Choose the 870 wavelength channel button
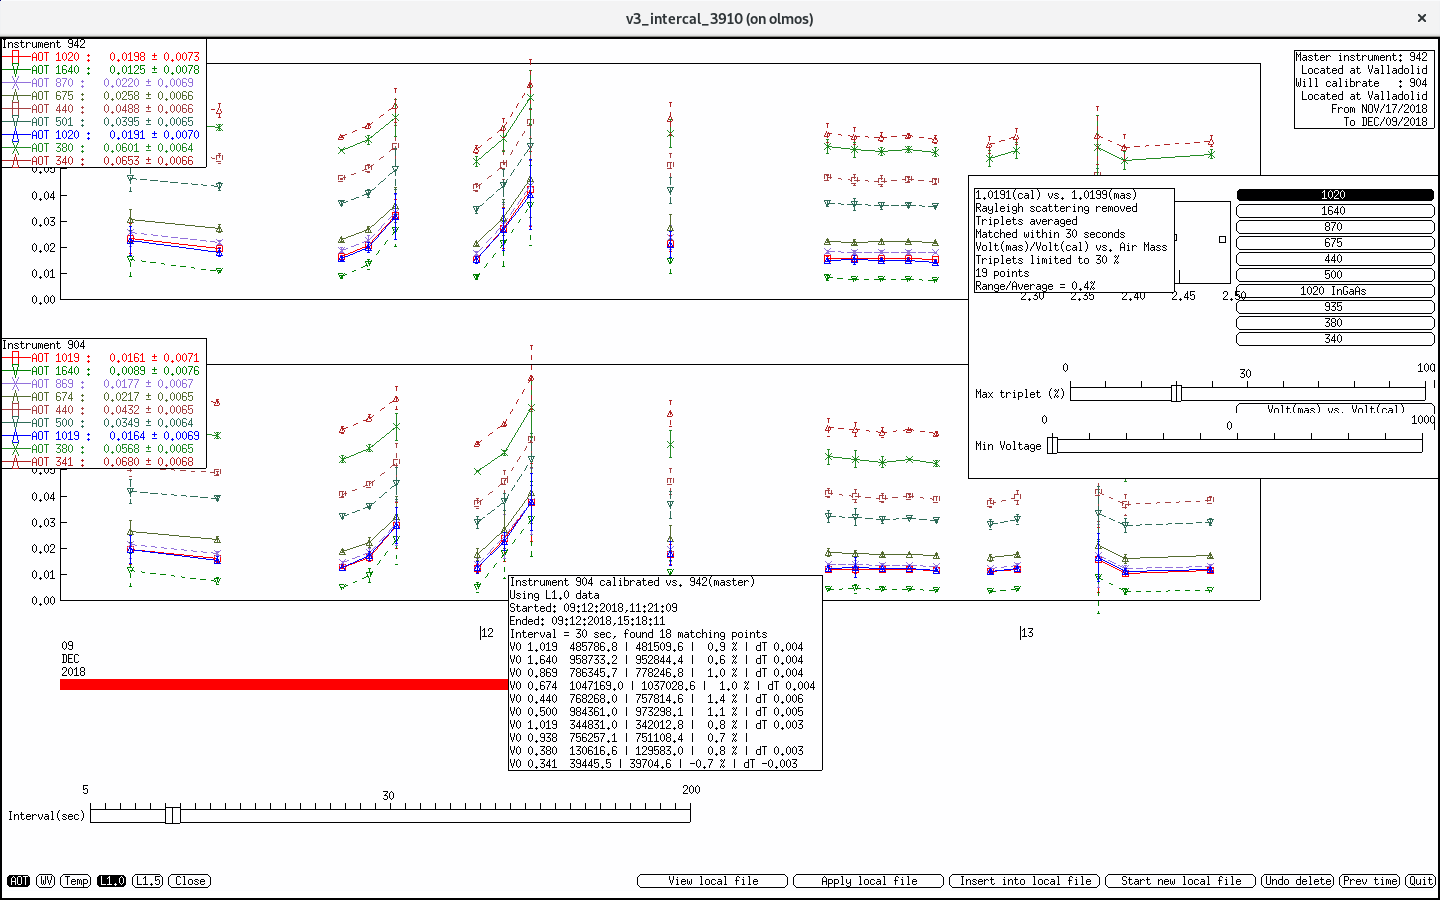Image resolution: width=1440 pixels, height=900 pixels. coord(1335,227)
